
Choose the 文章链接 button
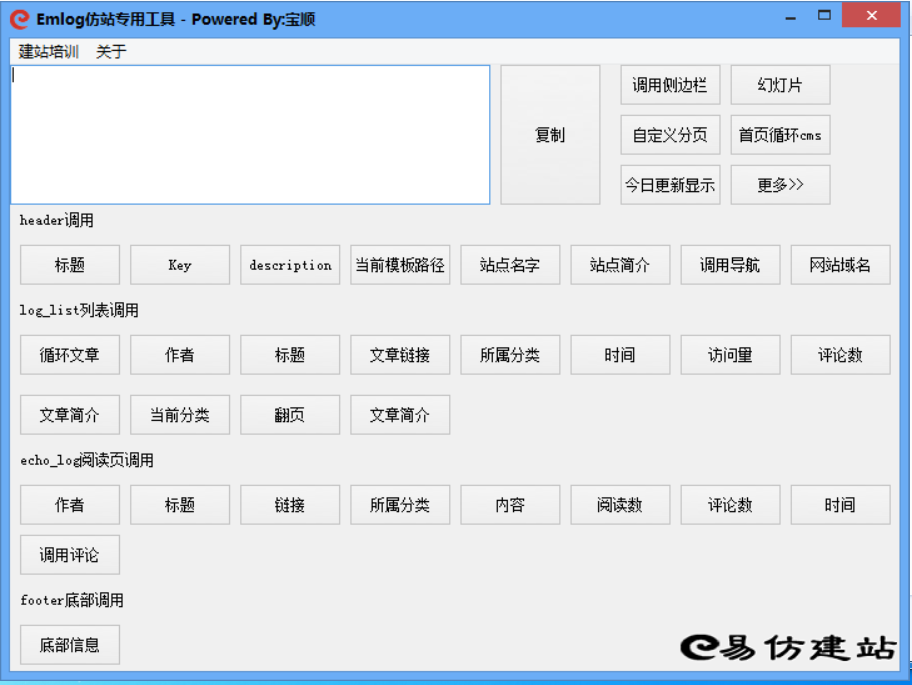click(400, 355)
